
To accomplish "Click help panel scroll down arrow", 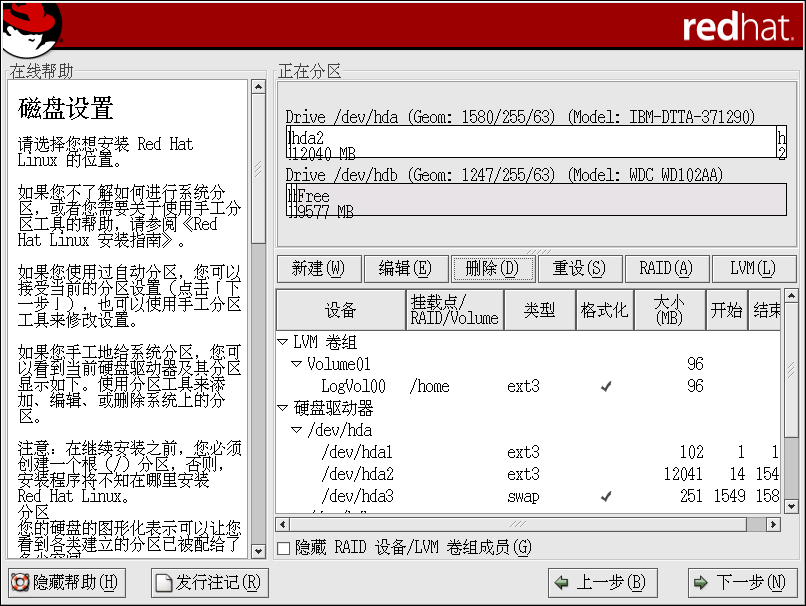I will (259, 552).
